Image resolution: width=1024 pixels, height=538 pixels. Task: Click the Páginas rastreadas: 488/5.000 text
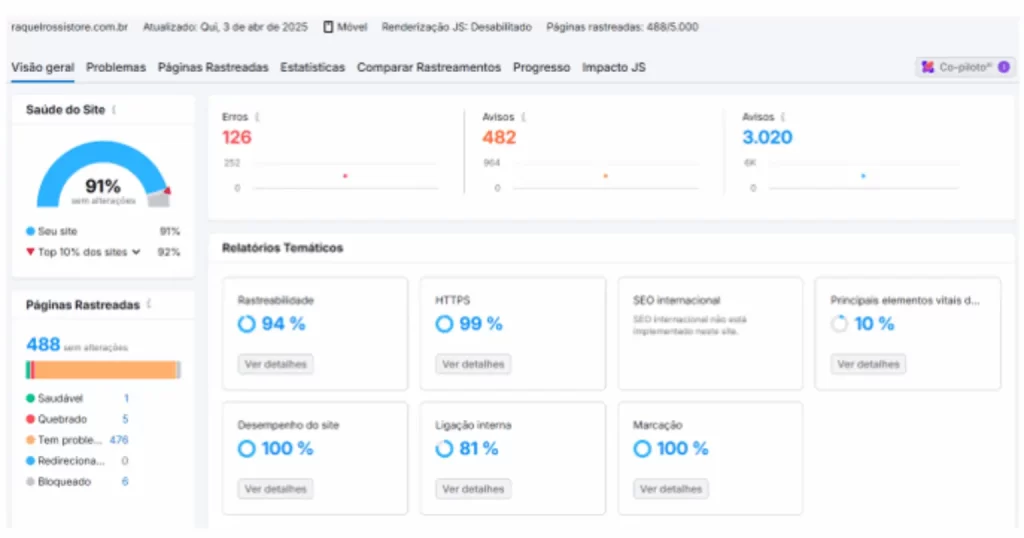pos(622,27)
